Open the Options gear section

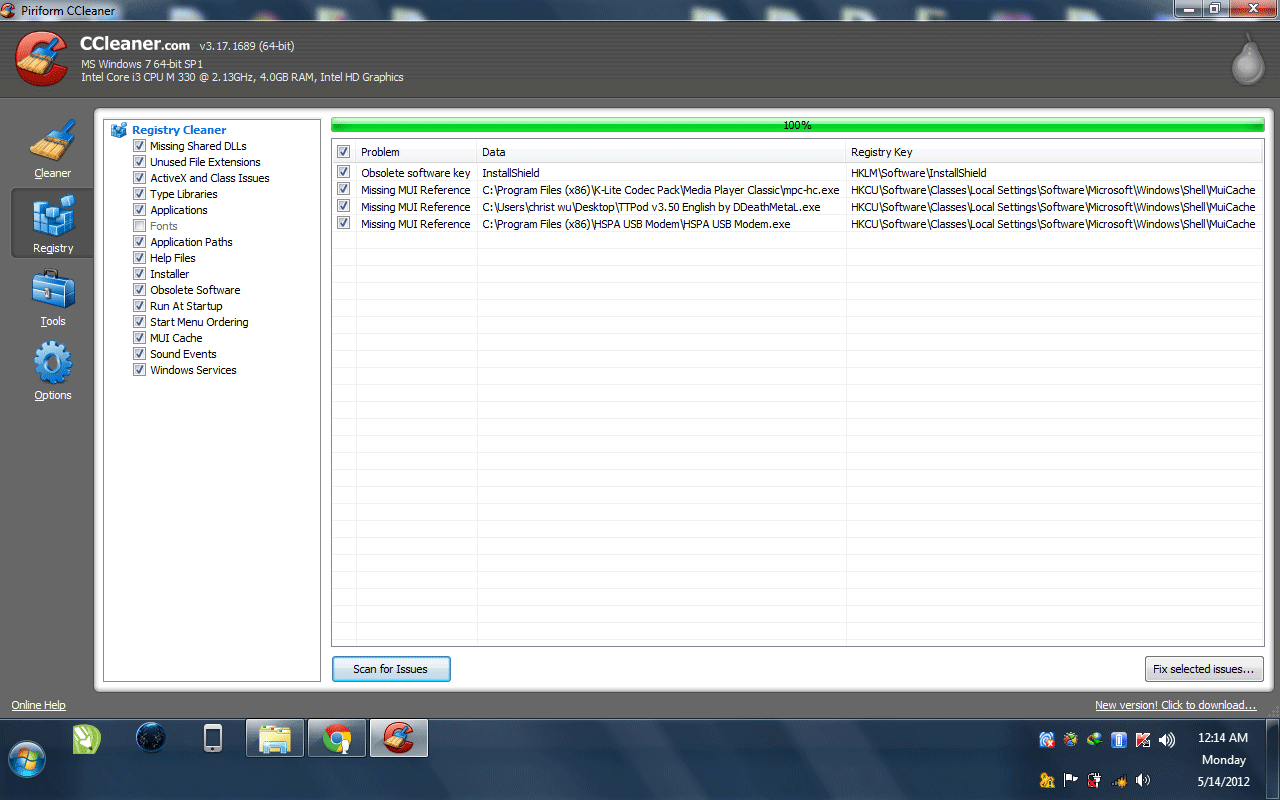pos(52,370)
